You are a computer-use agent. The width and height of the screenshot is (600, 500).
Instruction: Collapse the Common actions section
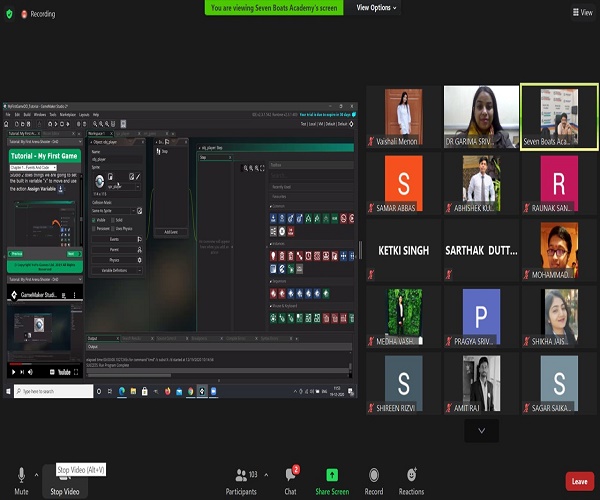pyautogui.click(x=271, y=206)
